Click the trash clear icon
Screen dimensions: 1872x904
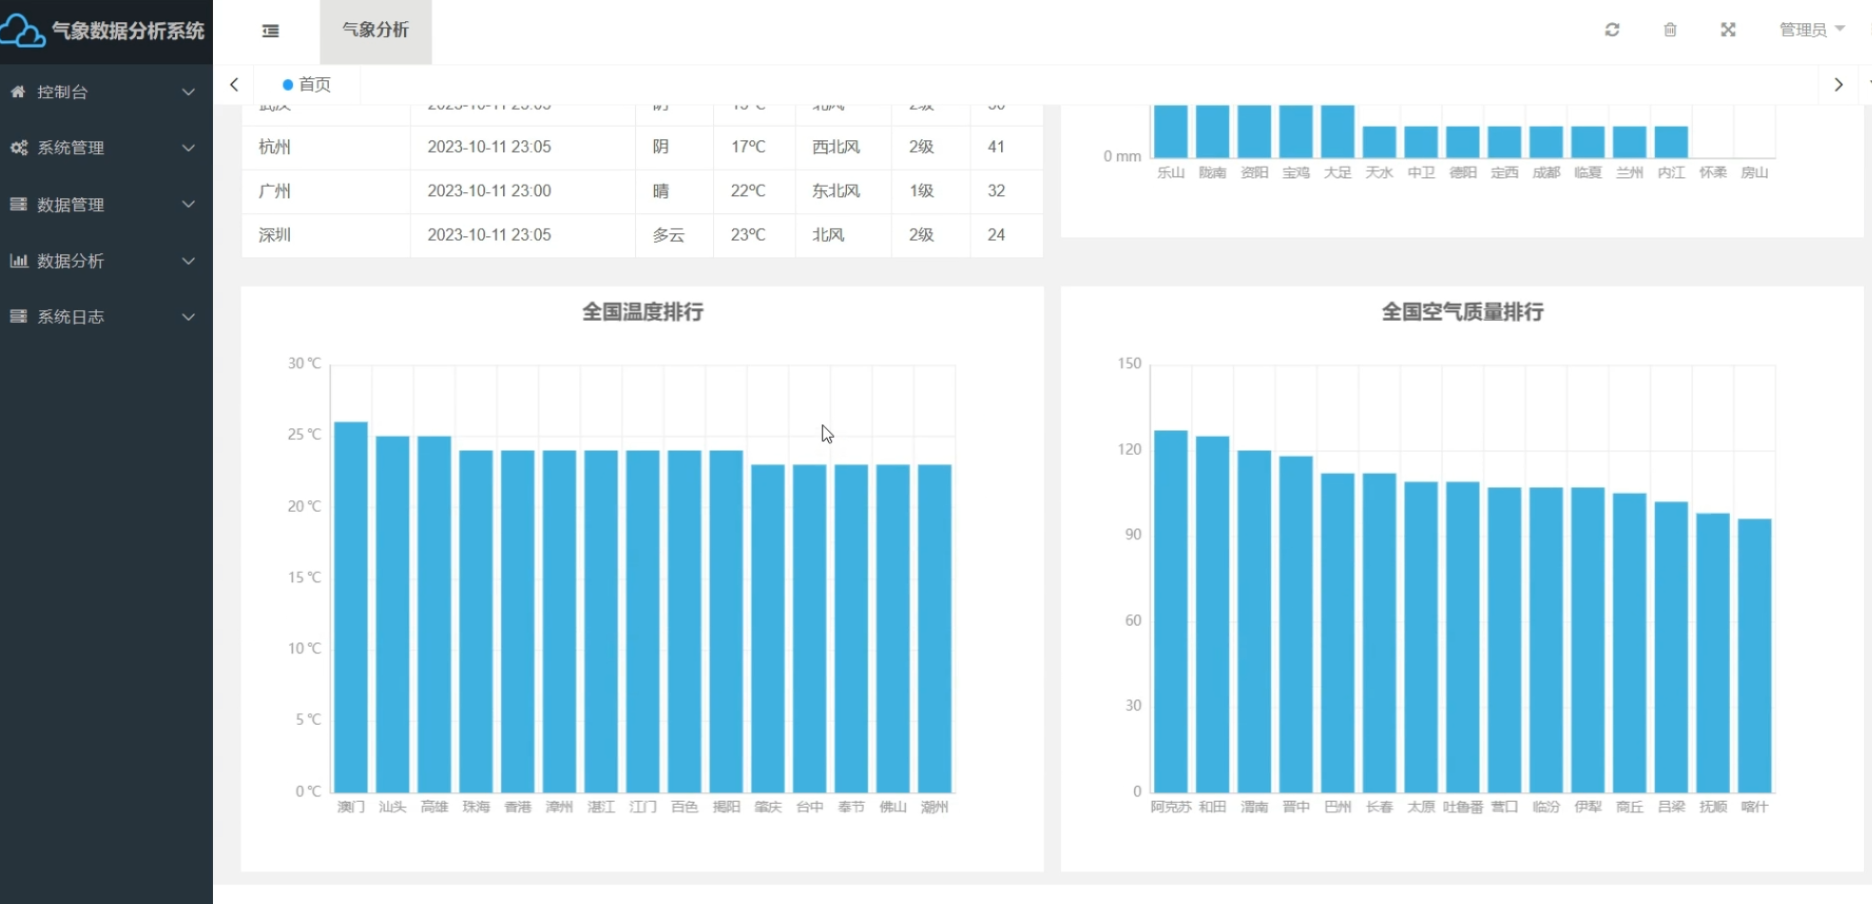click(1670, 30)
